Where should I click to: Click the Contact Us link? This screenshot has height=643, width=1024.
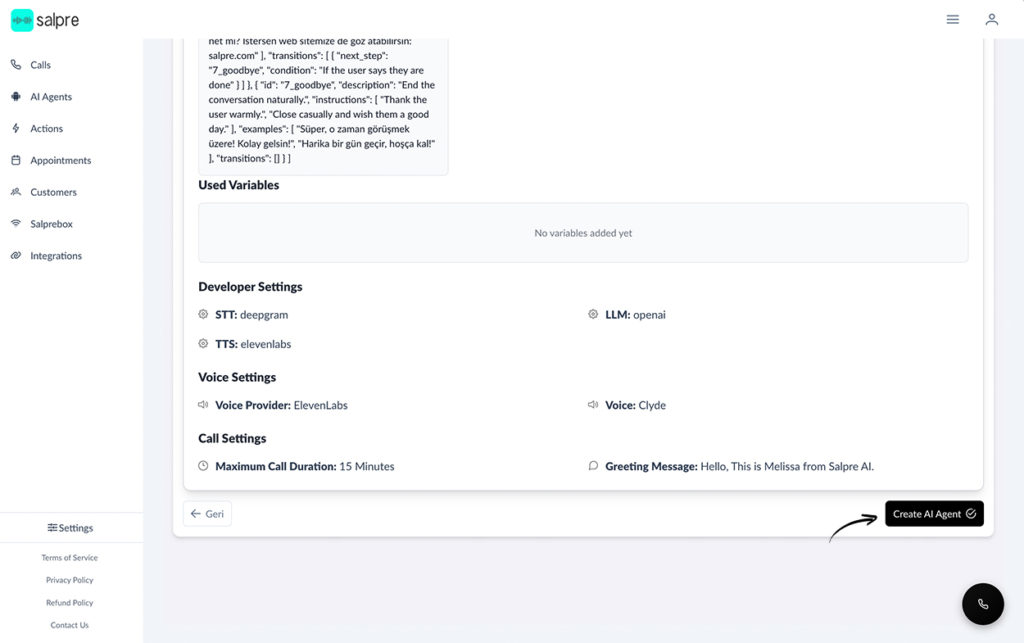point(70,625)
